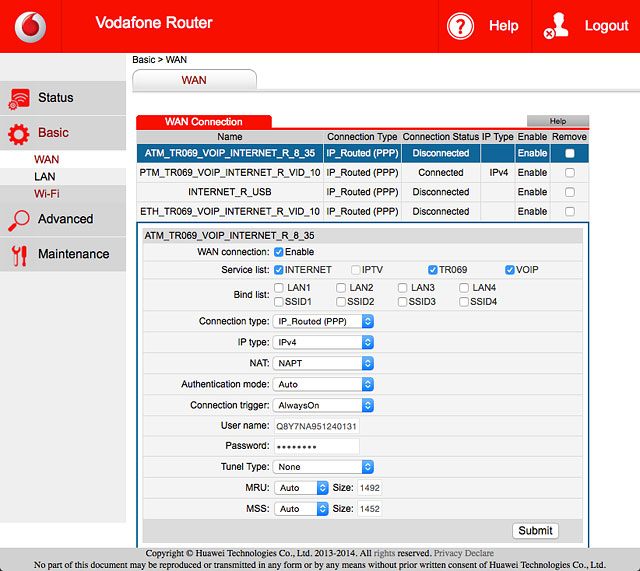
Task: Open the Authentication mode dropdown
Action: tap(323, 384)
